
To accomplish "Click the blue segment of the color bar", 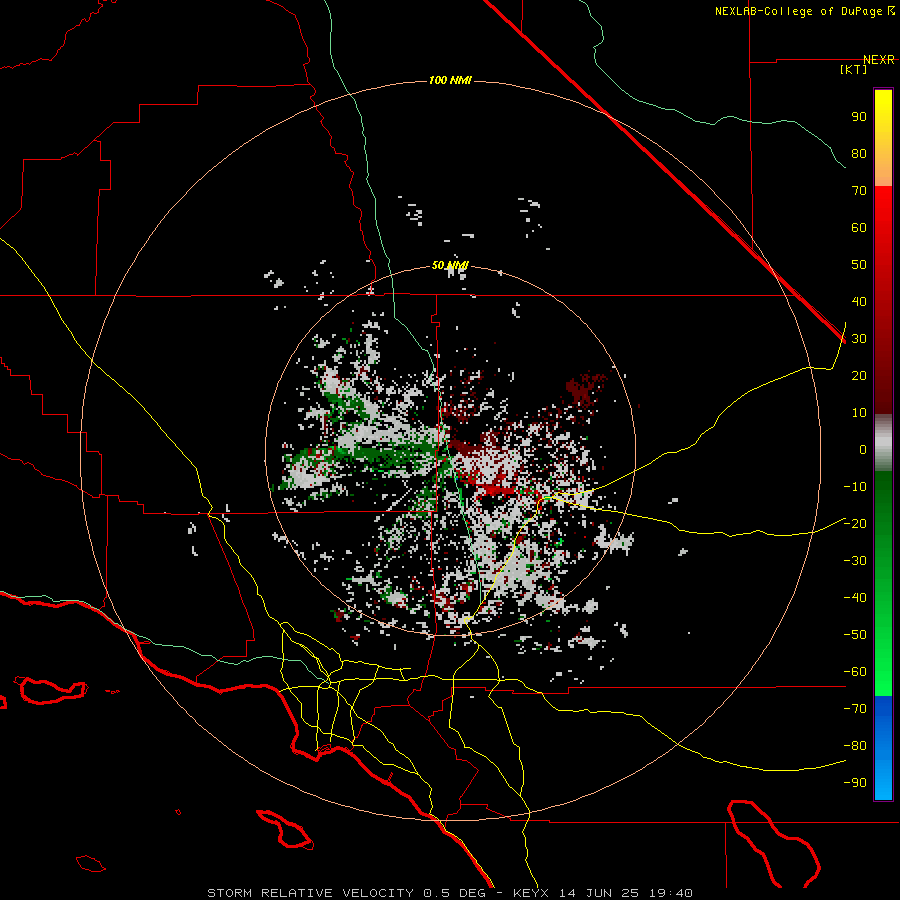I will 883,747.
